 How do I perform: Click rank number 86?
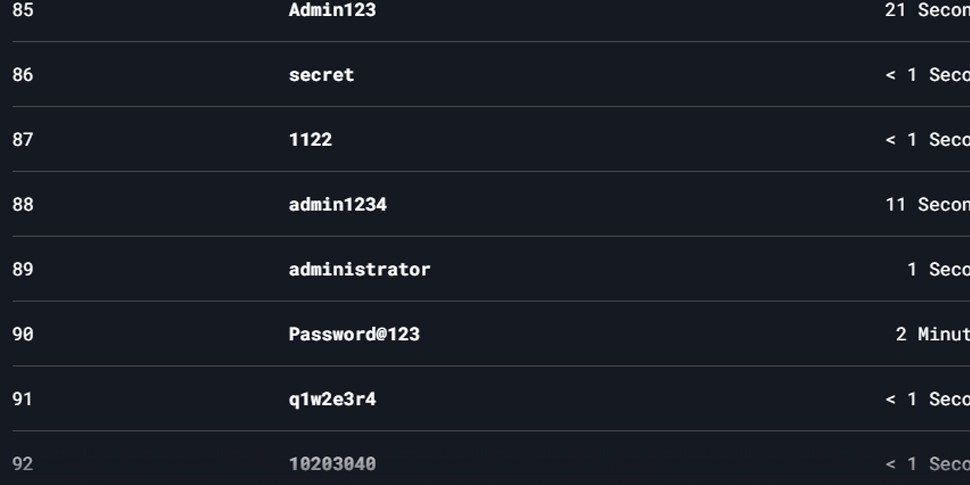(22, 75)
